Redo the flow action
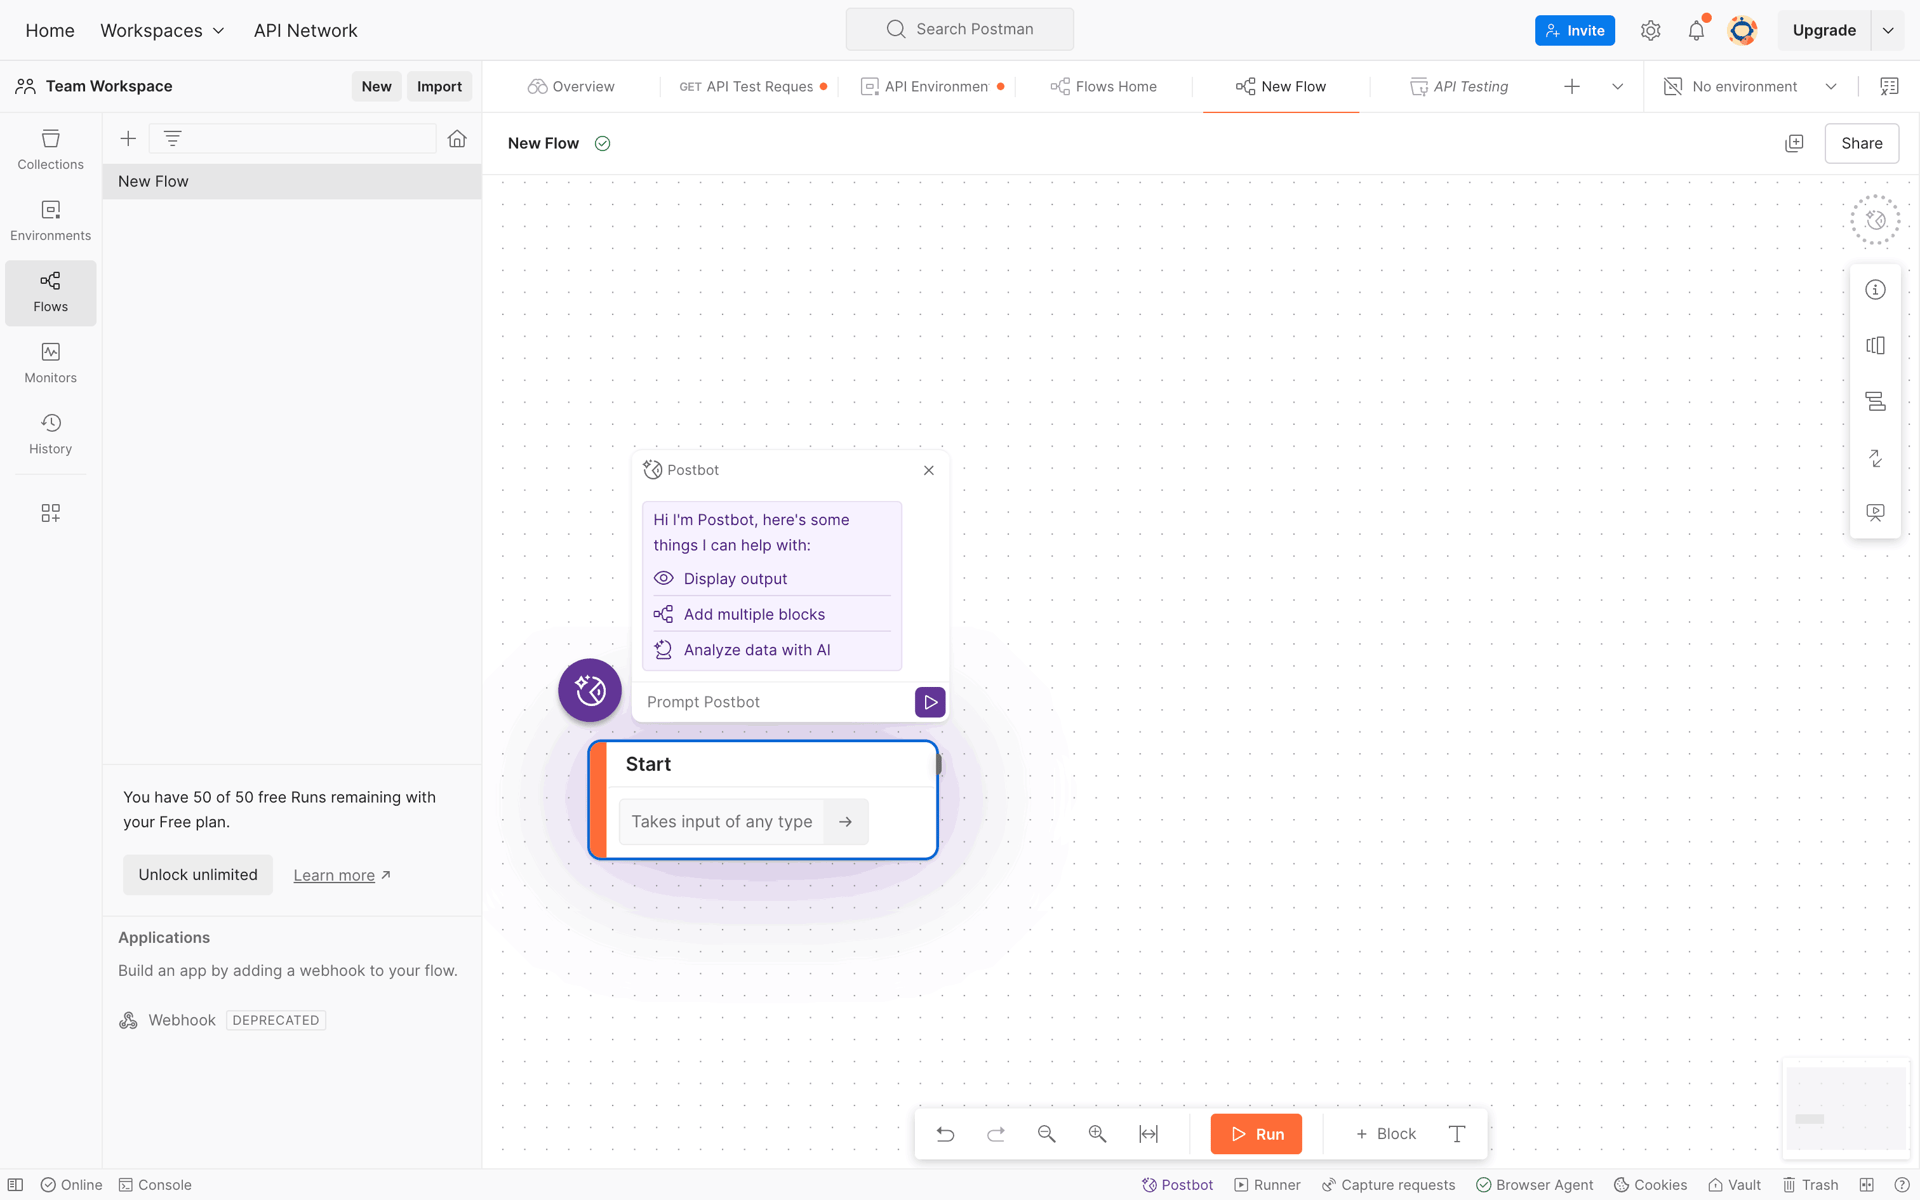The width and height of the screenshot is (1920, 1200). 996,1134
